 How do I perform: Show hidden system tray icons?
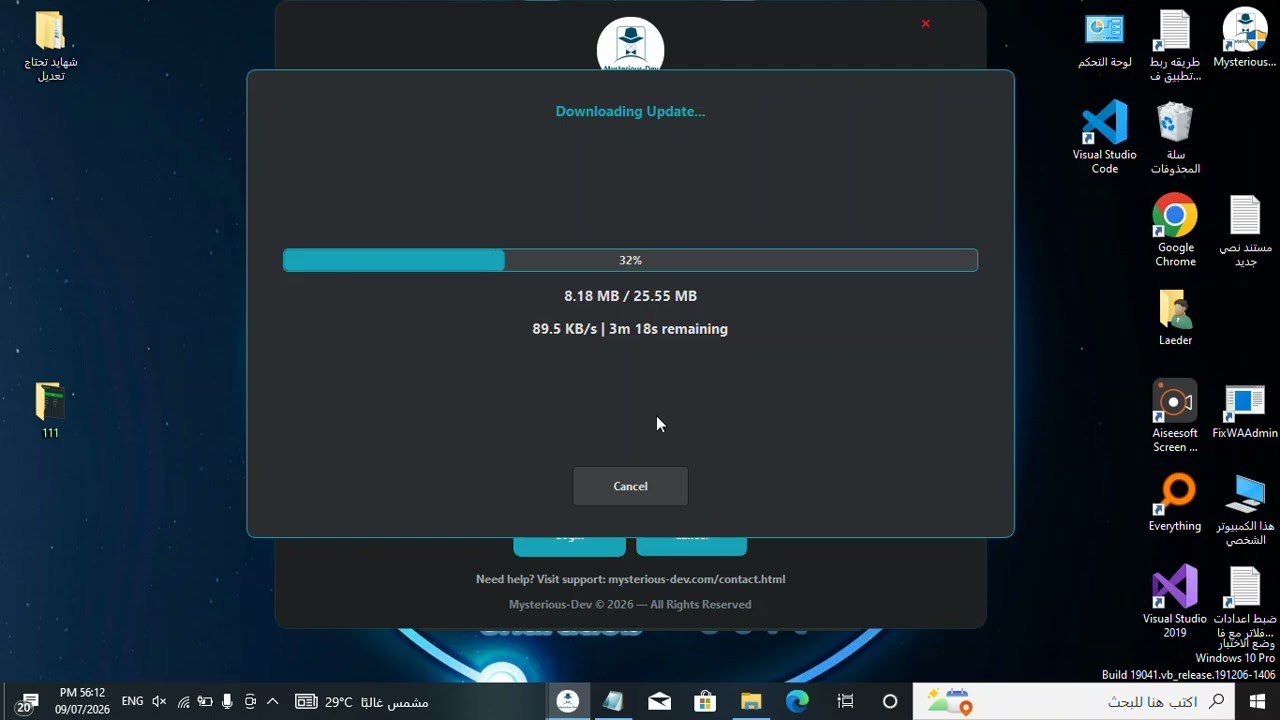pyautogui.click(x=272, y=702)
